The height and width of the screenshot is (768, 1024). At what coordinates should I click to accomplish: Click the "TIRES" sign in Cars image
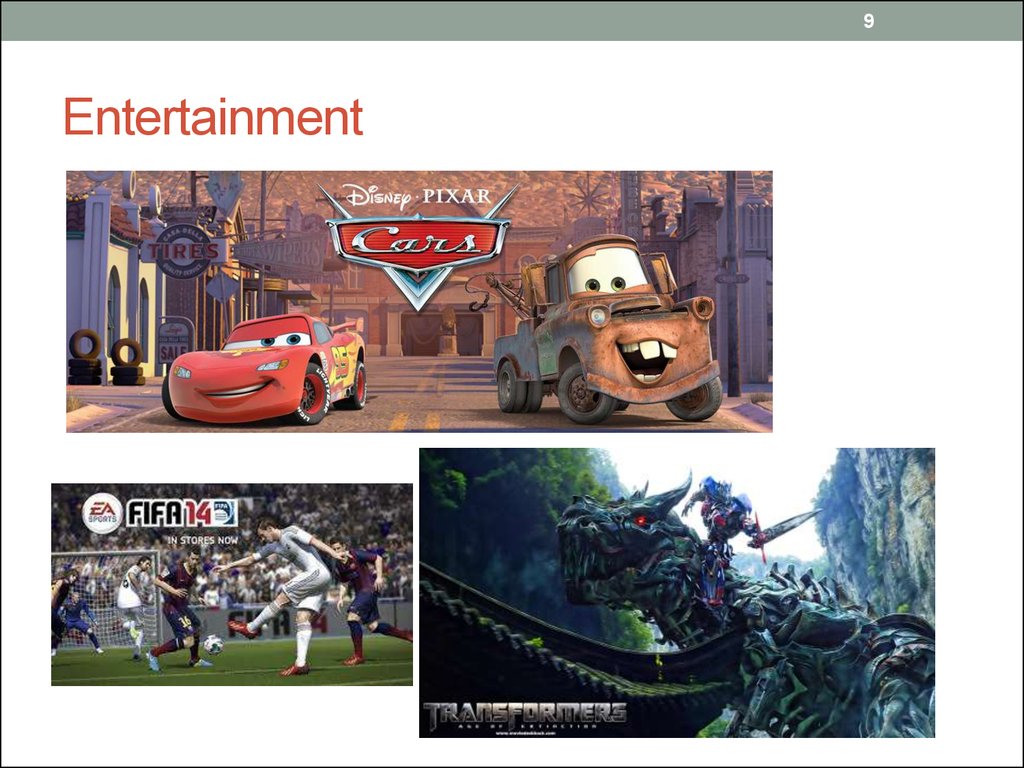(x=184, y=251)
